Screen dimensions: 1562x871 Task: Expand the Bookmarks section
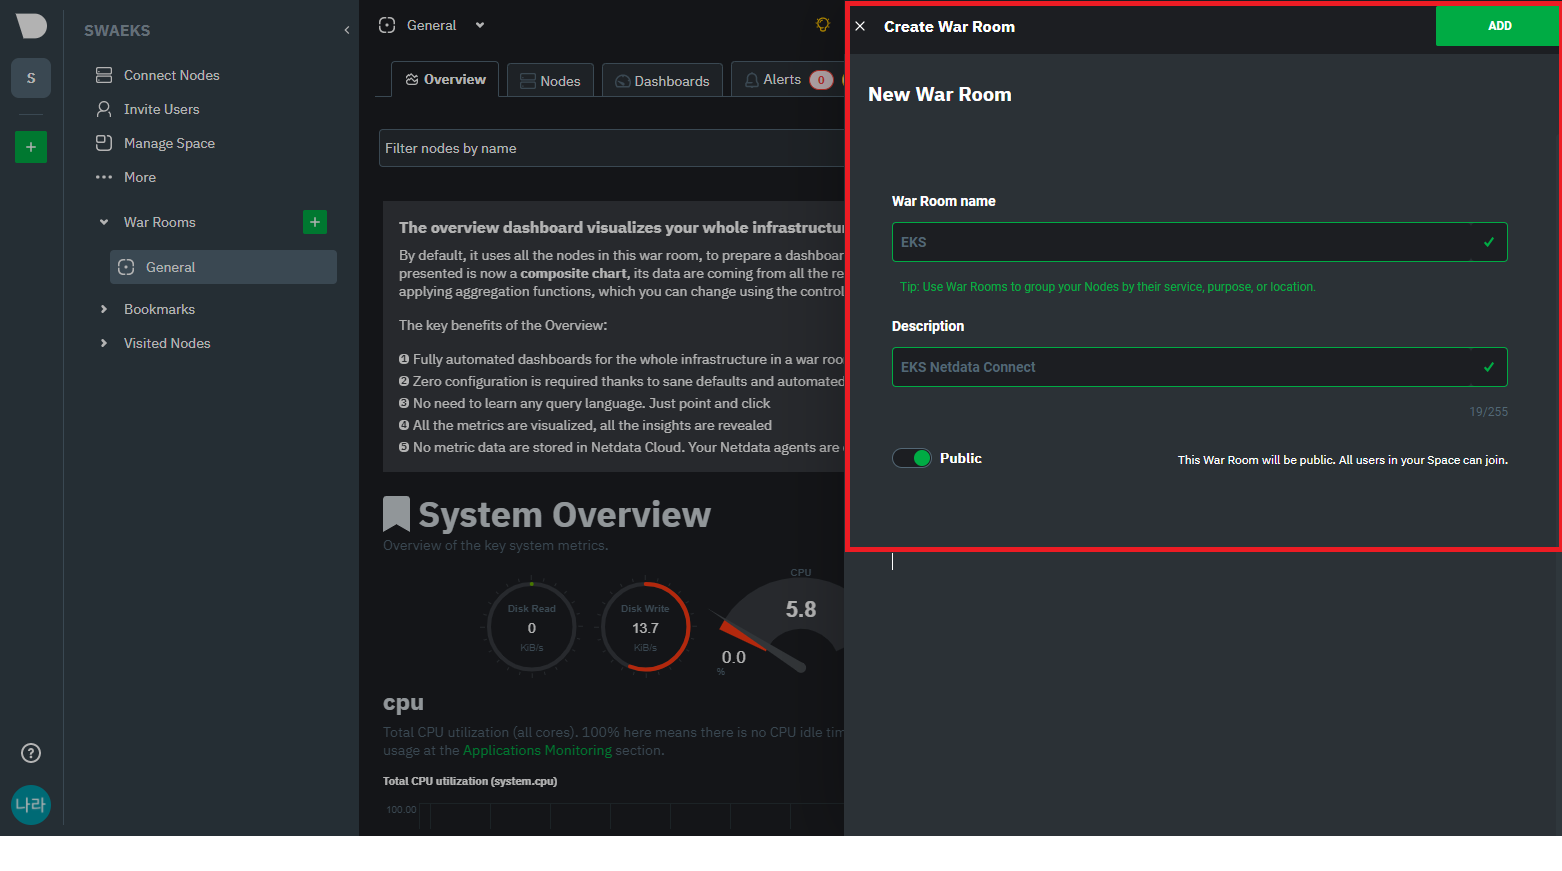coord(104,309)
